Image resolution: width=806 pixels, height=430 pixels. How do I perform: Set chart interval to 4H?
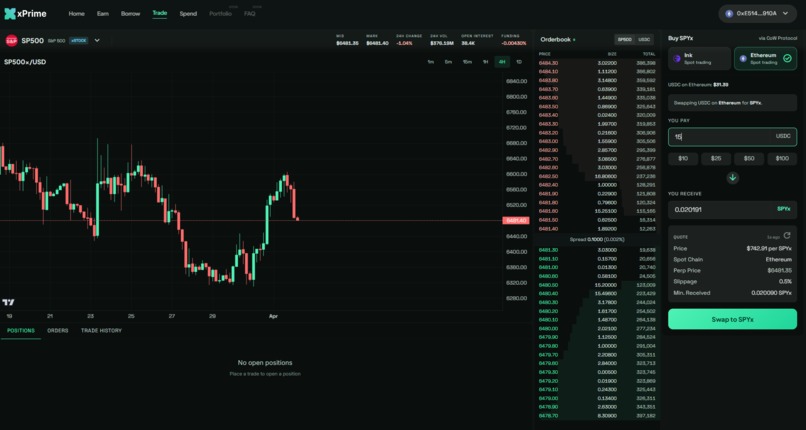click(x=502, y=62)
